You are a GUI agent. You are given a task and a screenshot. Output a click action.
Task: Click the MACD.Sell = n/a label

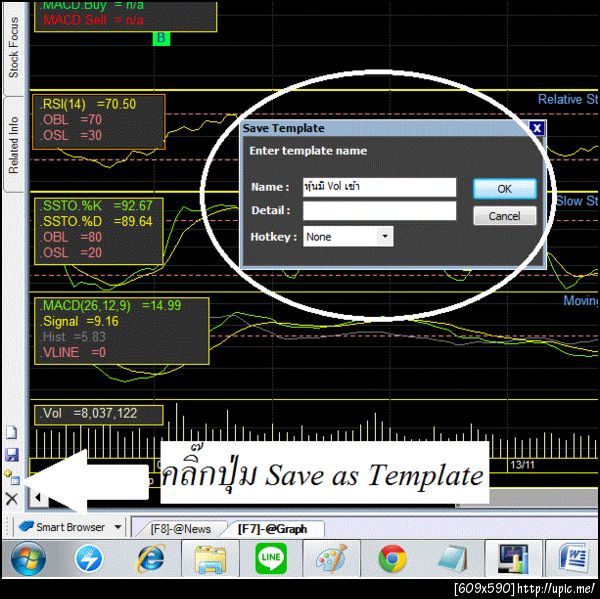[93, 20]
